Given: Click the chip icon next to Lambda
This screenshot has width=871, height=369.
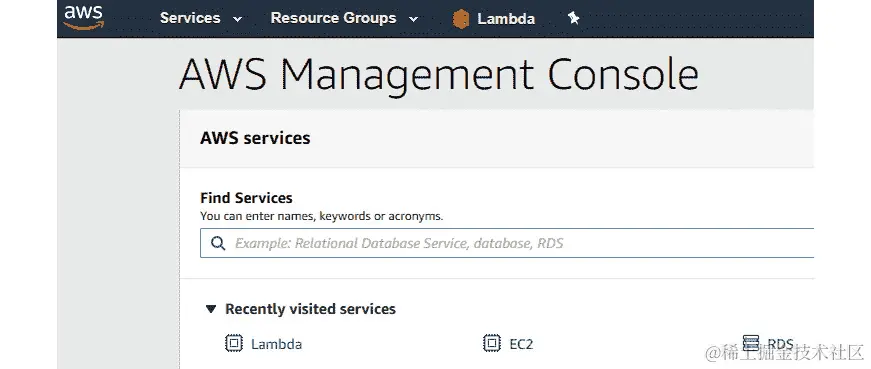Looking at the screenshot, I should (x=234, y=343).
